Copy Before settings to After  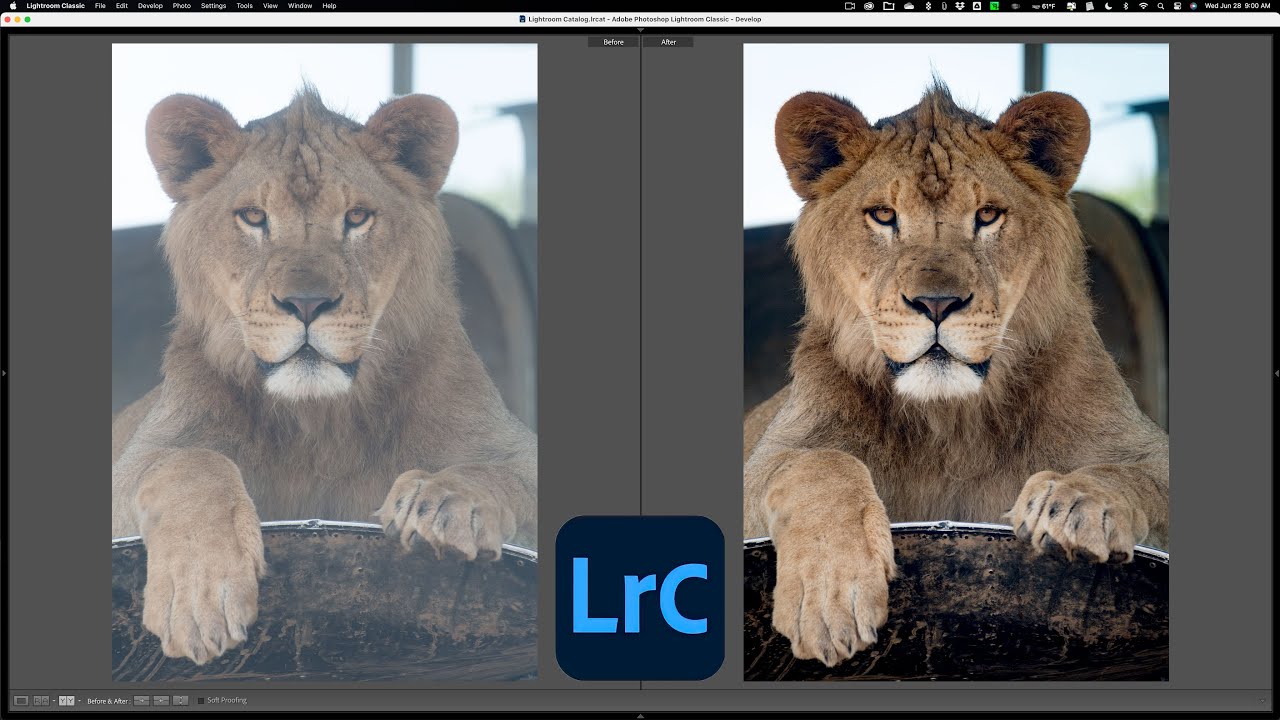click(x=142, y=700)
